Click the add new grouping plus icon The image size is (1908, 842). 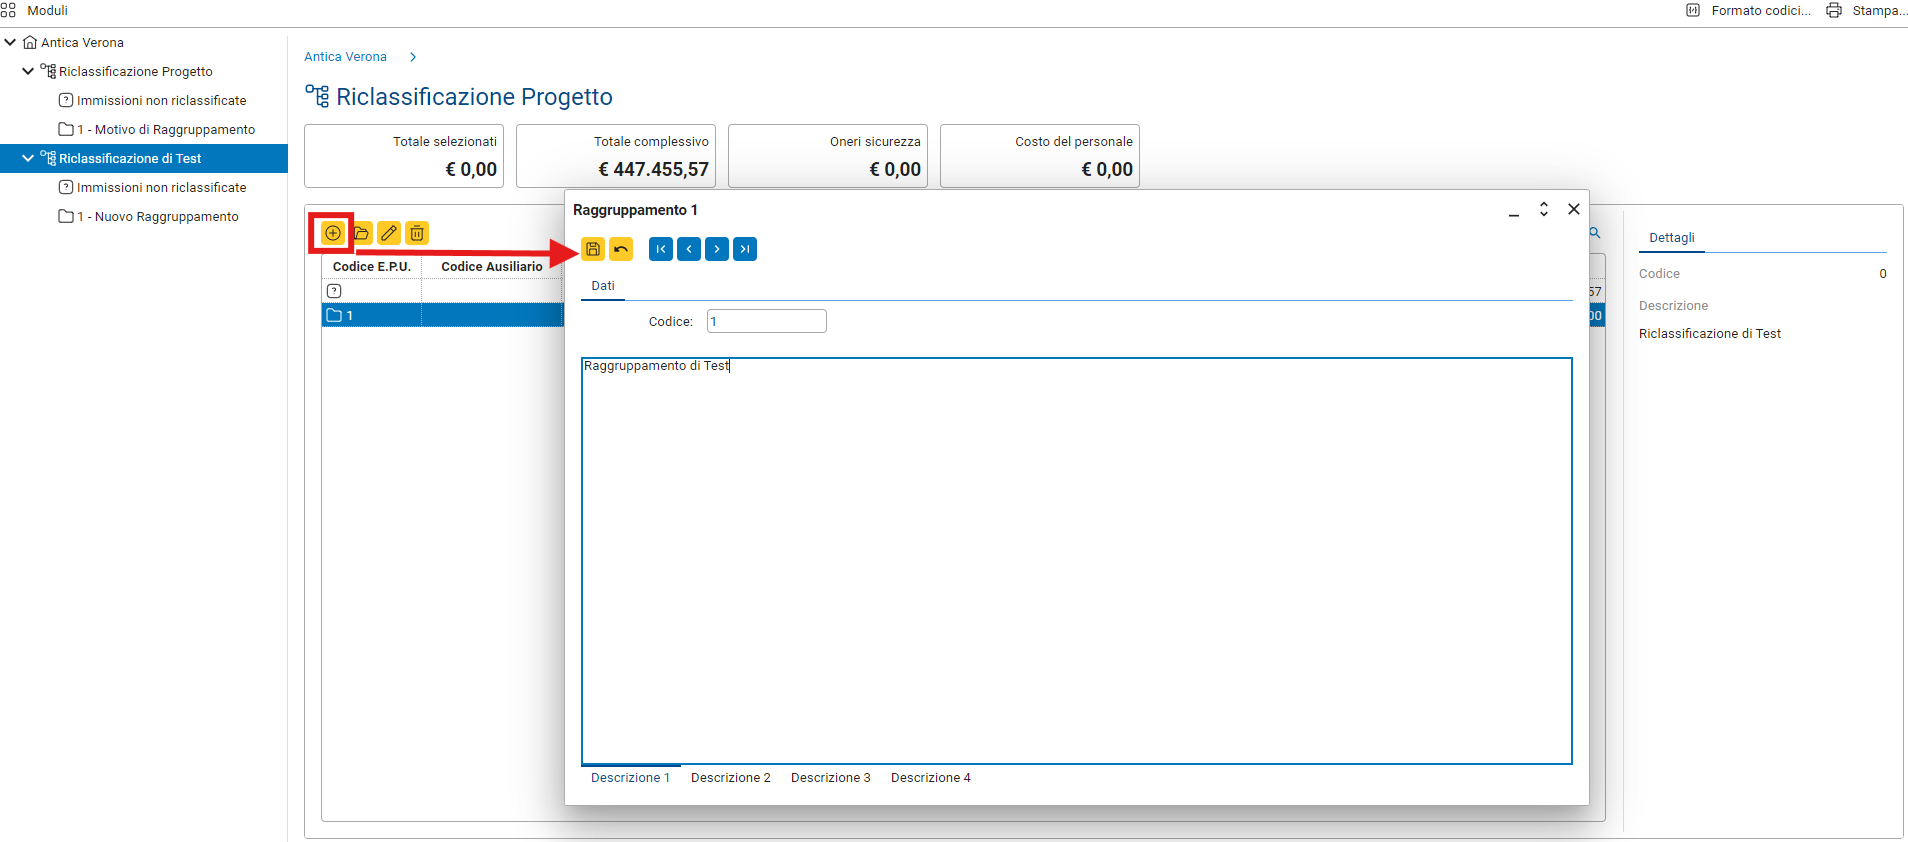(x=333, y=233)
